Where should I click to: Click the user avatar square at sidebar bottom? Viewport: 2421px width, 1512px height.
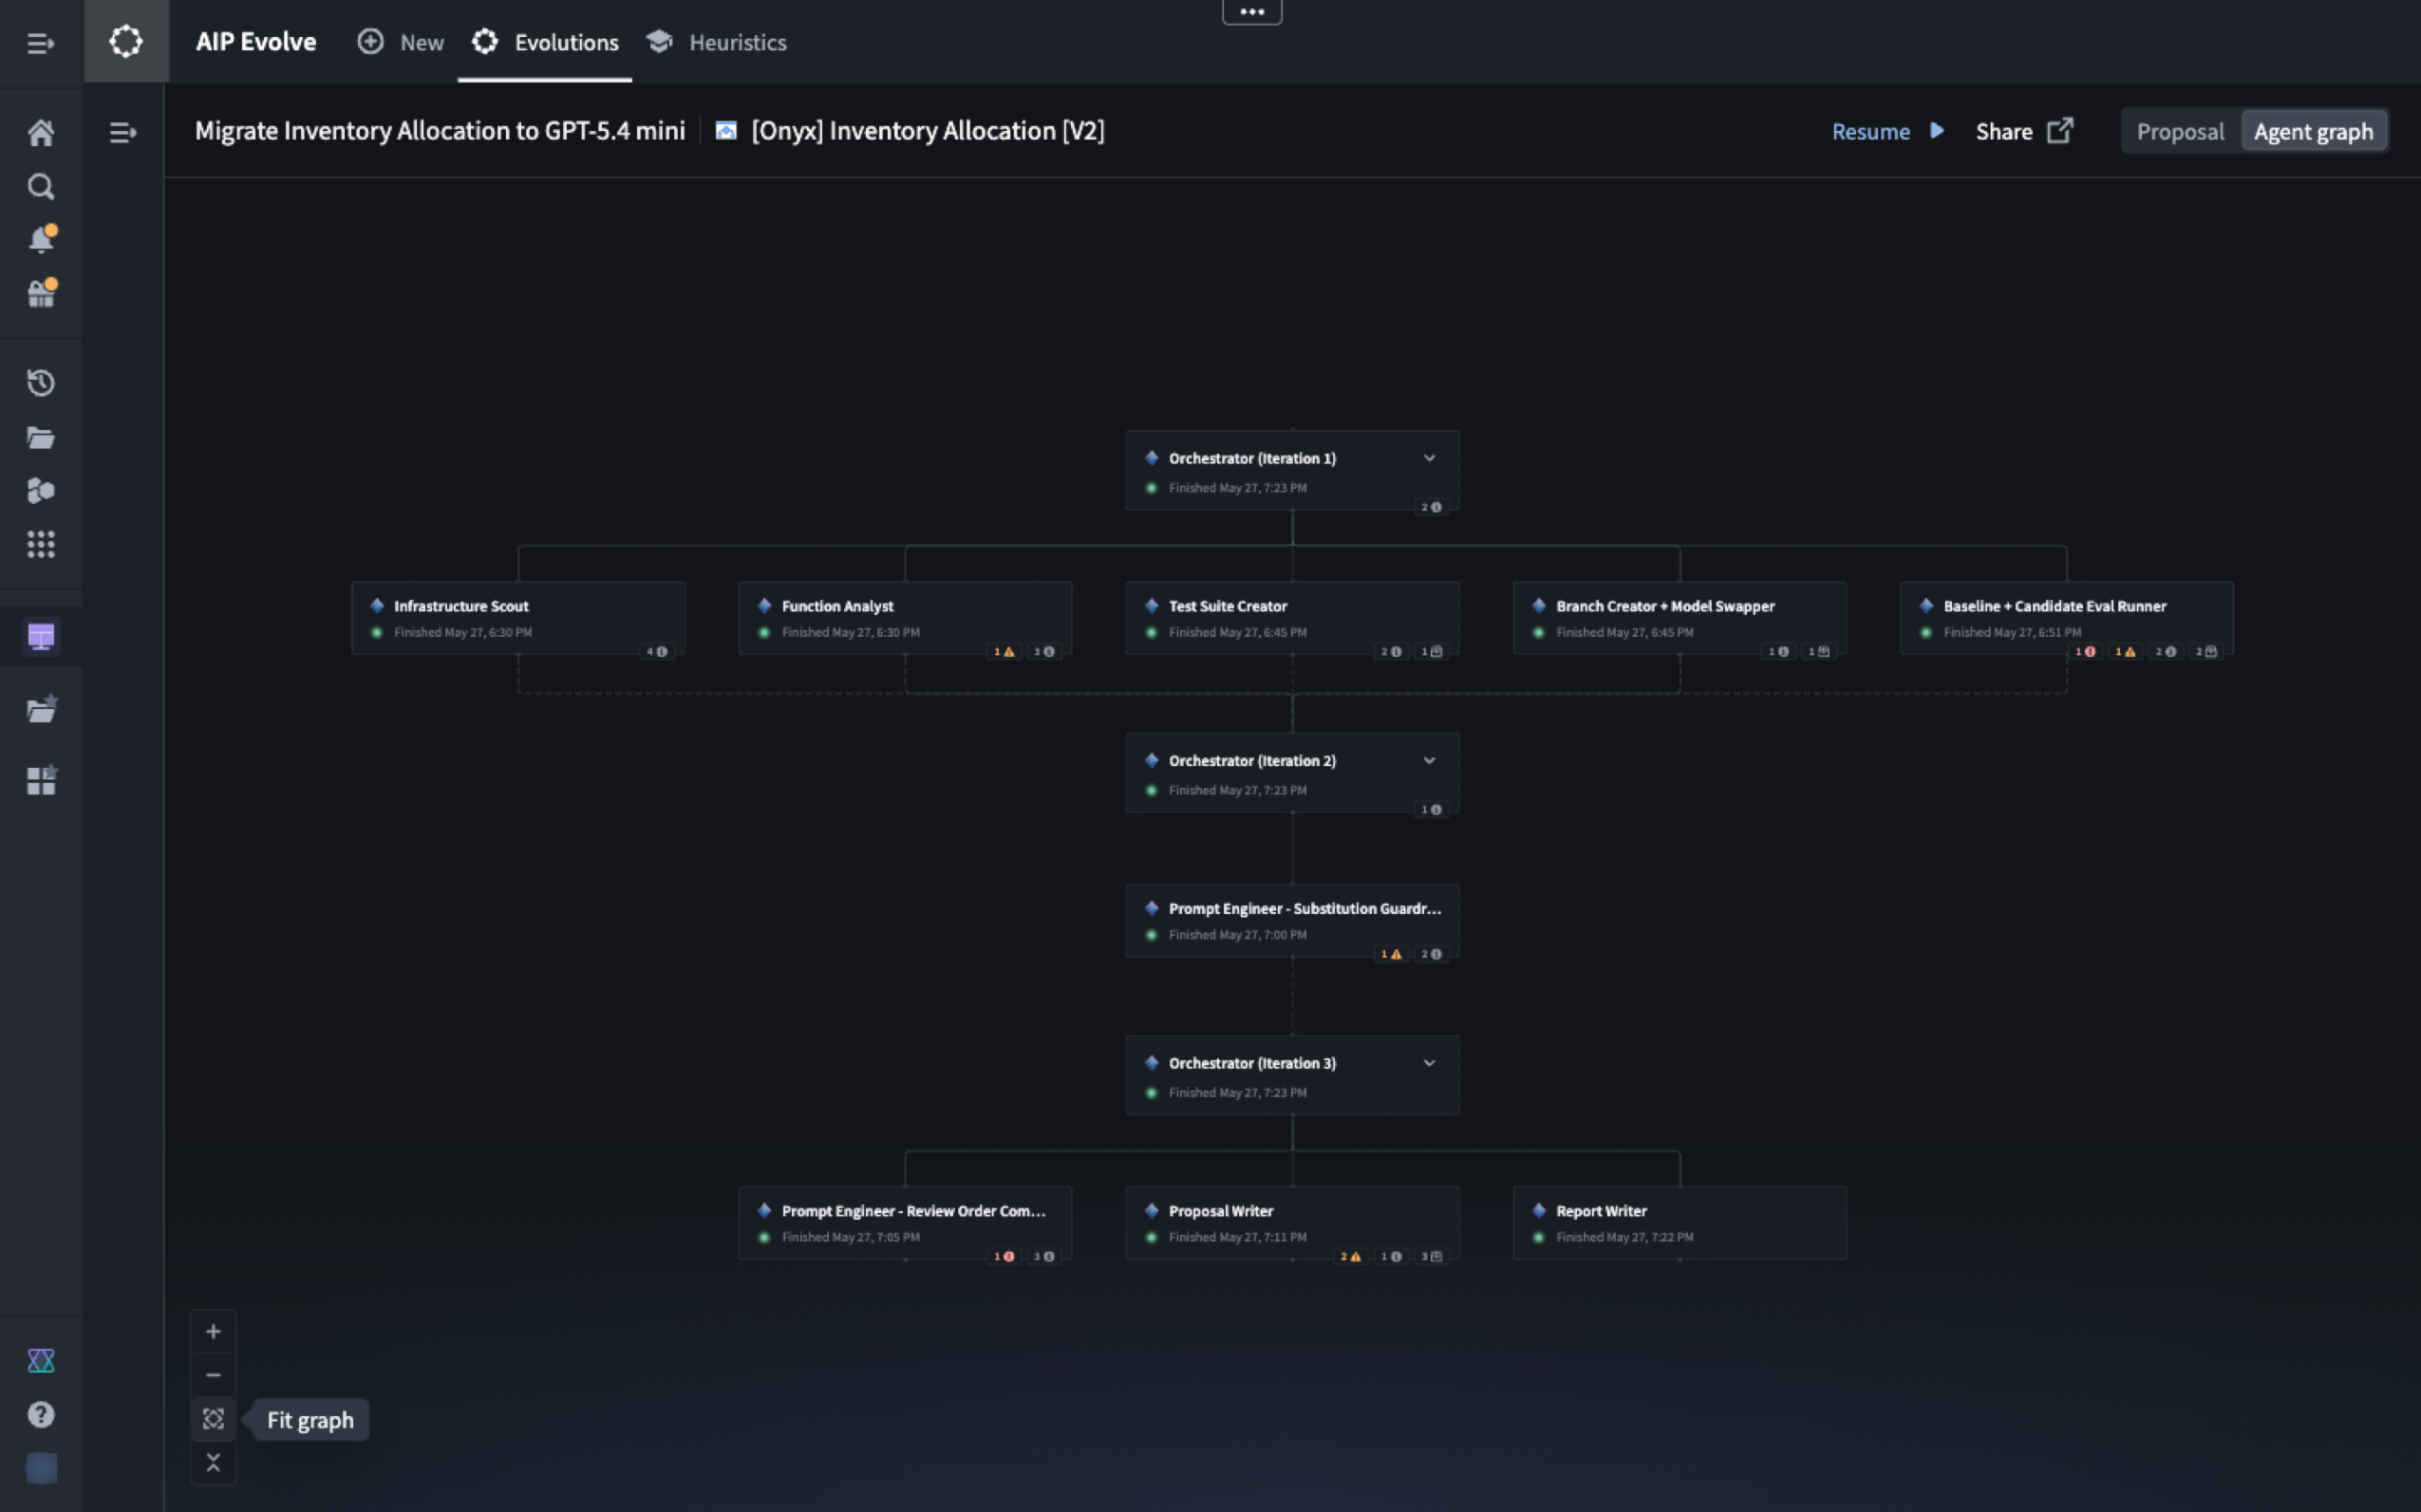click(41, 1468)
